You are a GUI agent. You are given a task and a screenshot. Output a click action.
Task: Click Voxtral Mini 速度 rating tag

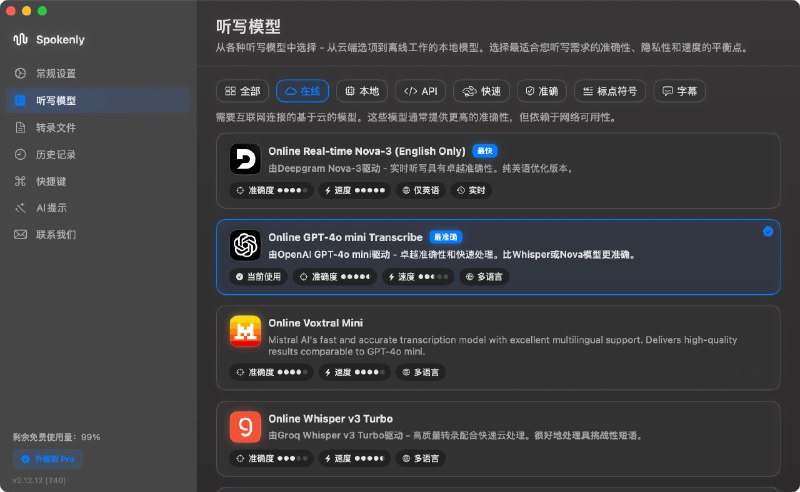point(355,372)
